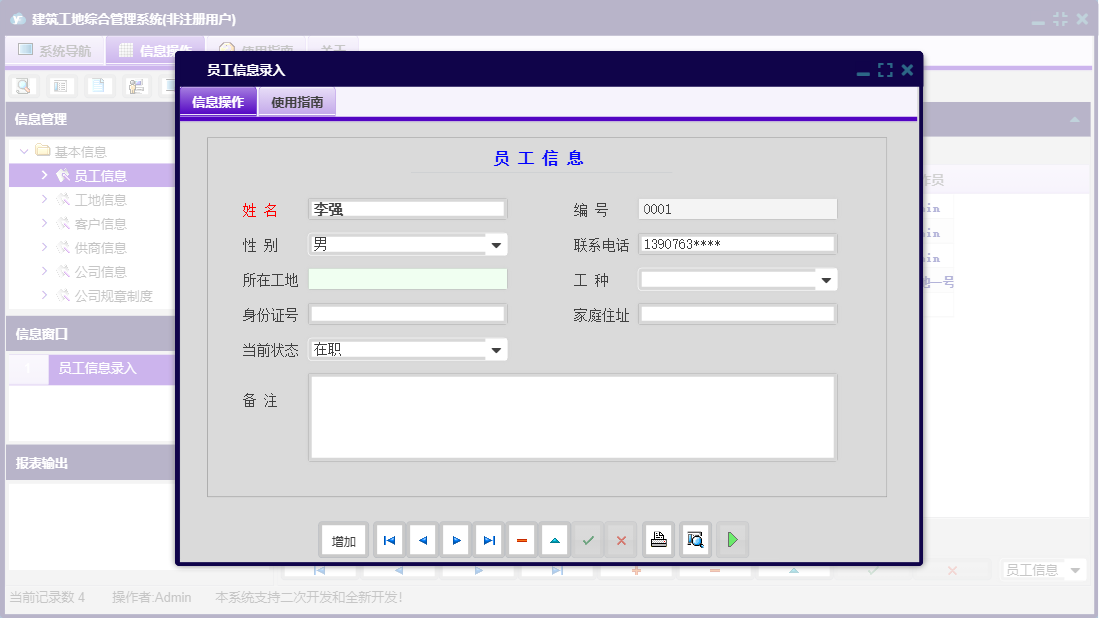Advance to the next record
This screenshot has width=1099, height=618.
coord(455,539)
